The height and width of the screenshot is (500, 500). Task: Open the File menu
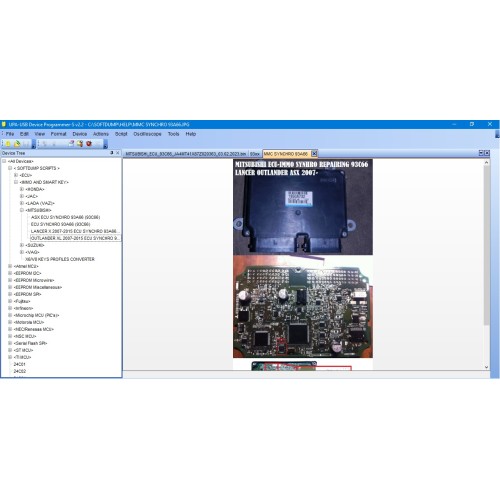(x=10, y=134)
